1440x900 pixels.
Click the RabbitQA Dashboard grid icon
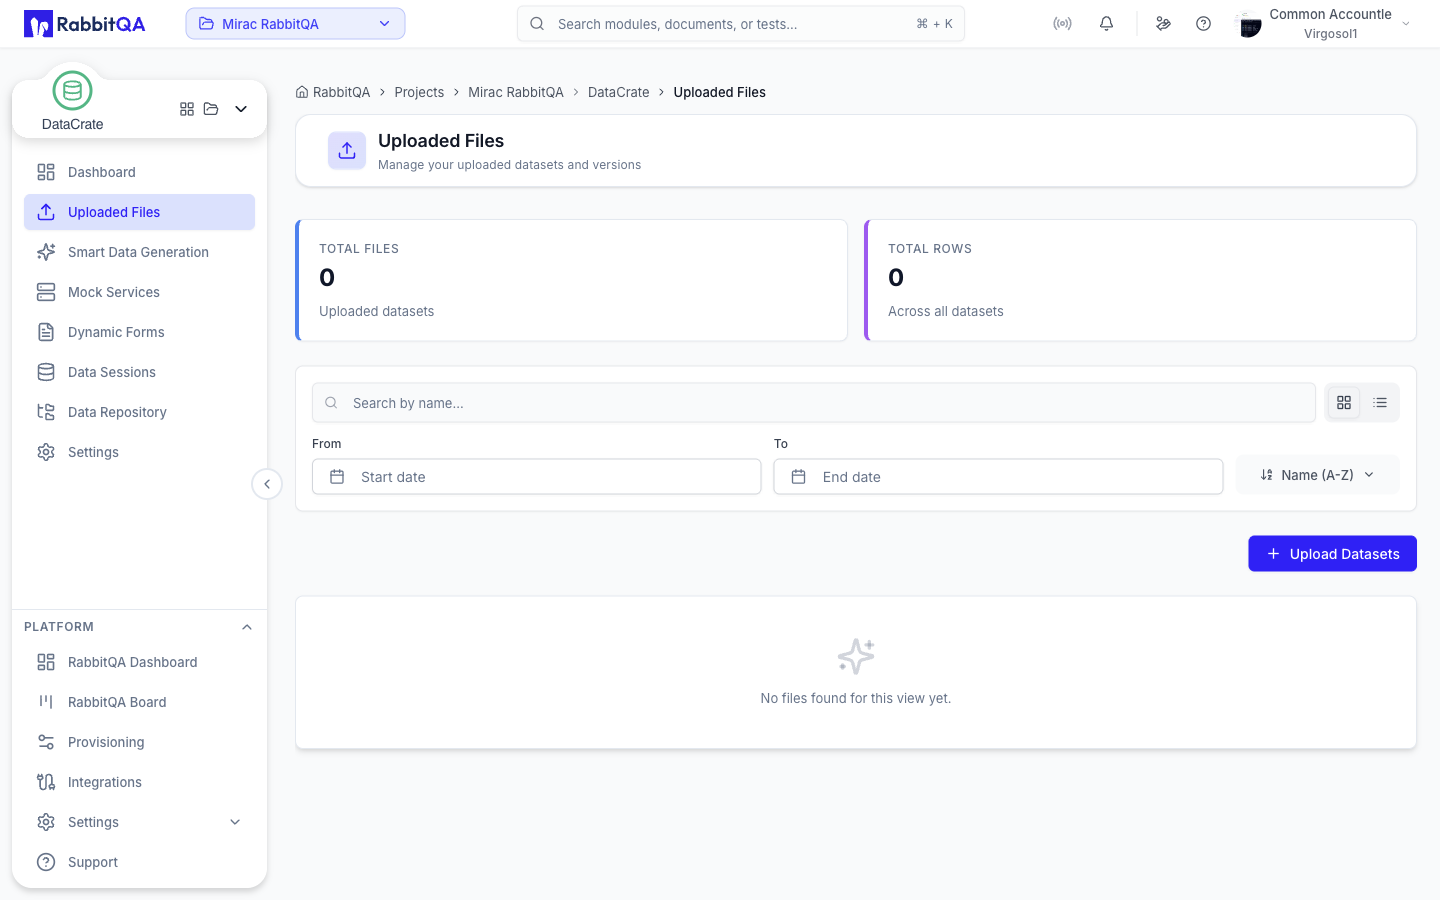coord(46,662)
